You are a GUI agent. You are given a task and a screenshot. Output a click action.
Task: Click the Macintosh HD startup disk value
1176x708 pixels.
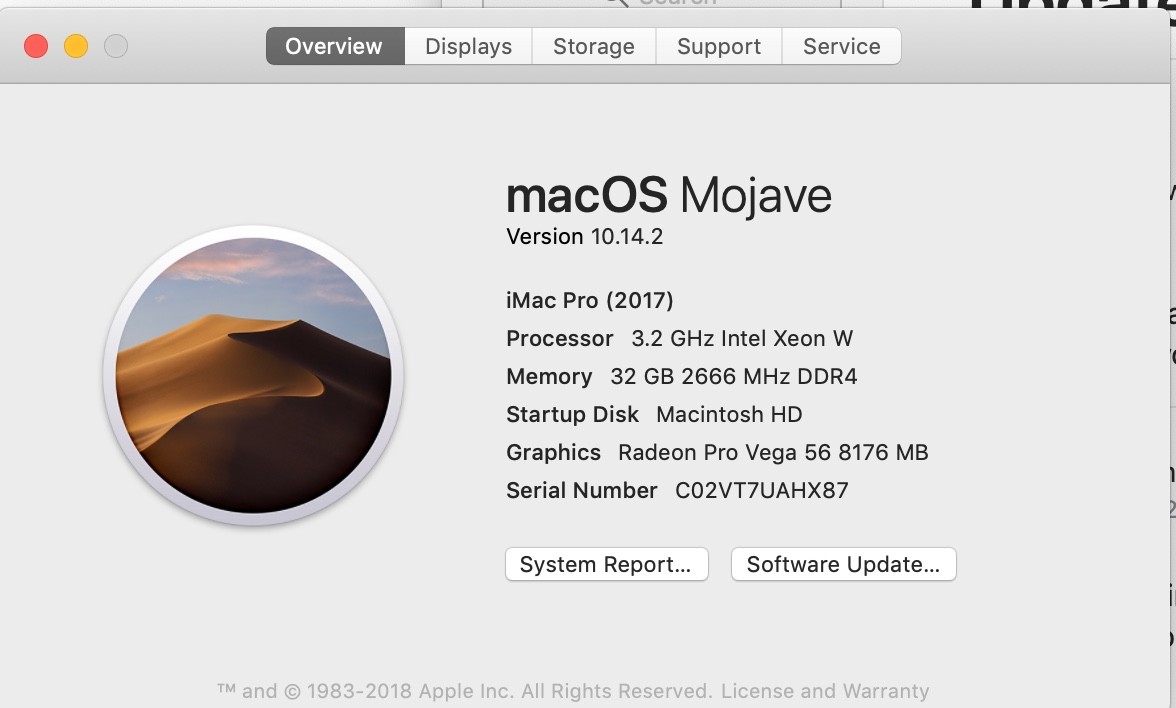coord(729,415)
